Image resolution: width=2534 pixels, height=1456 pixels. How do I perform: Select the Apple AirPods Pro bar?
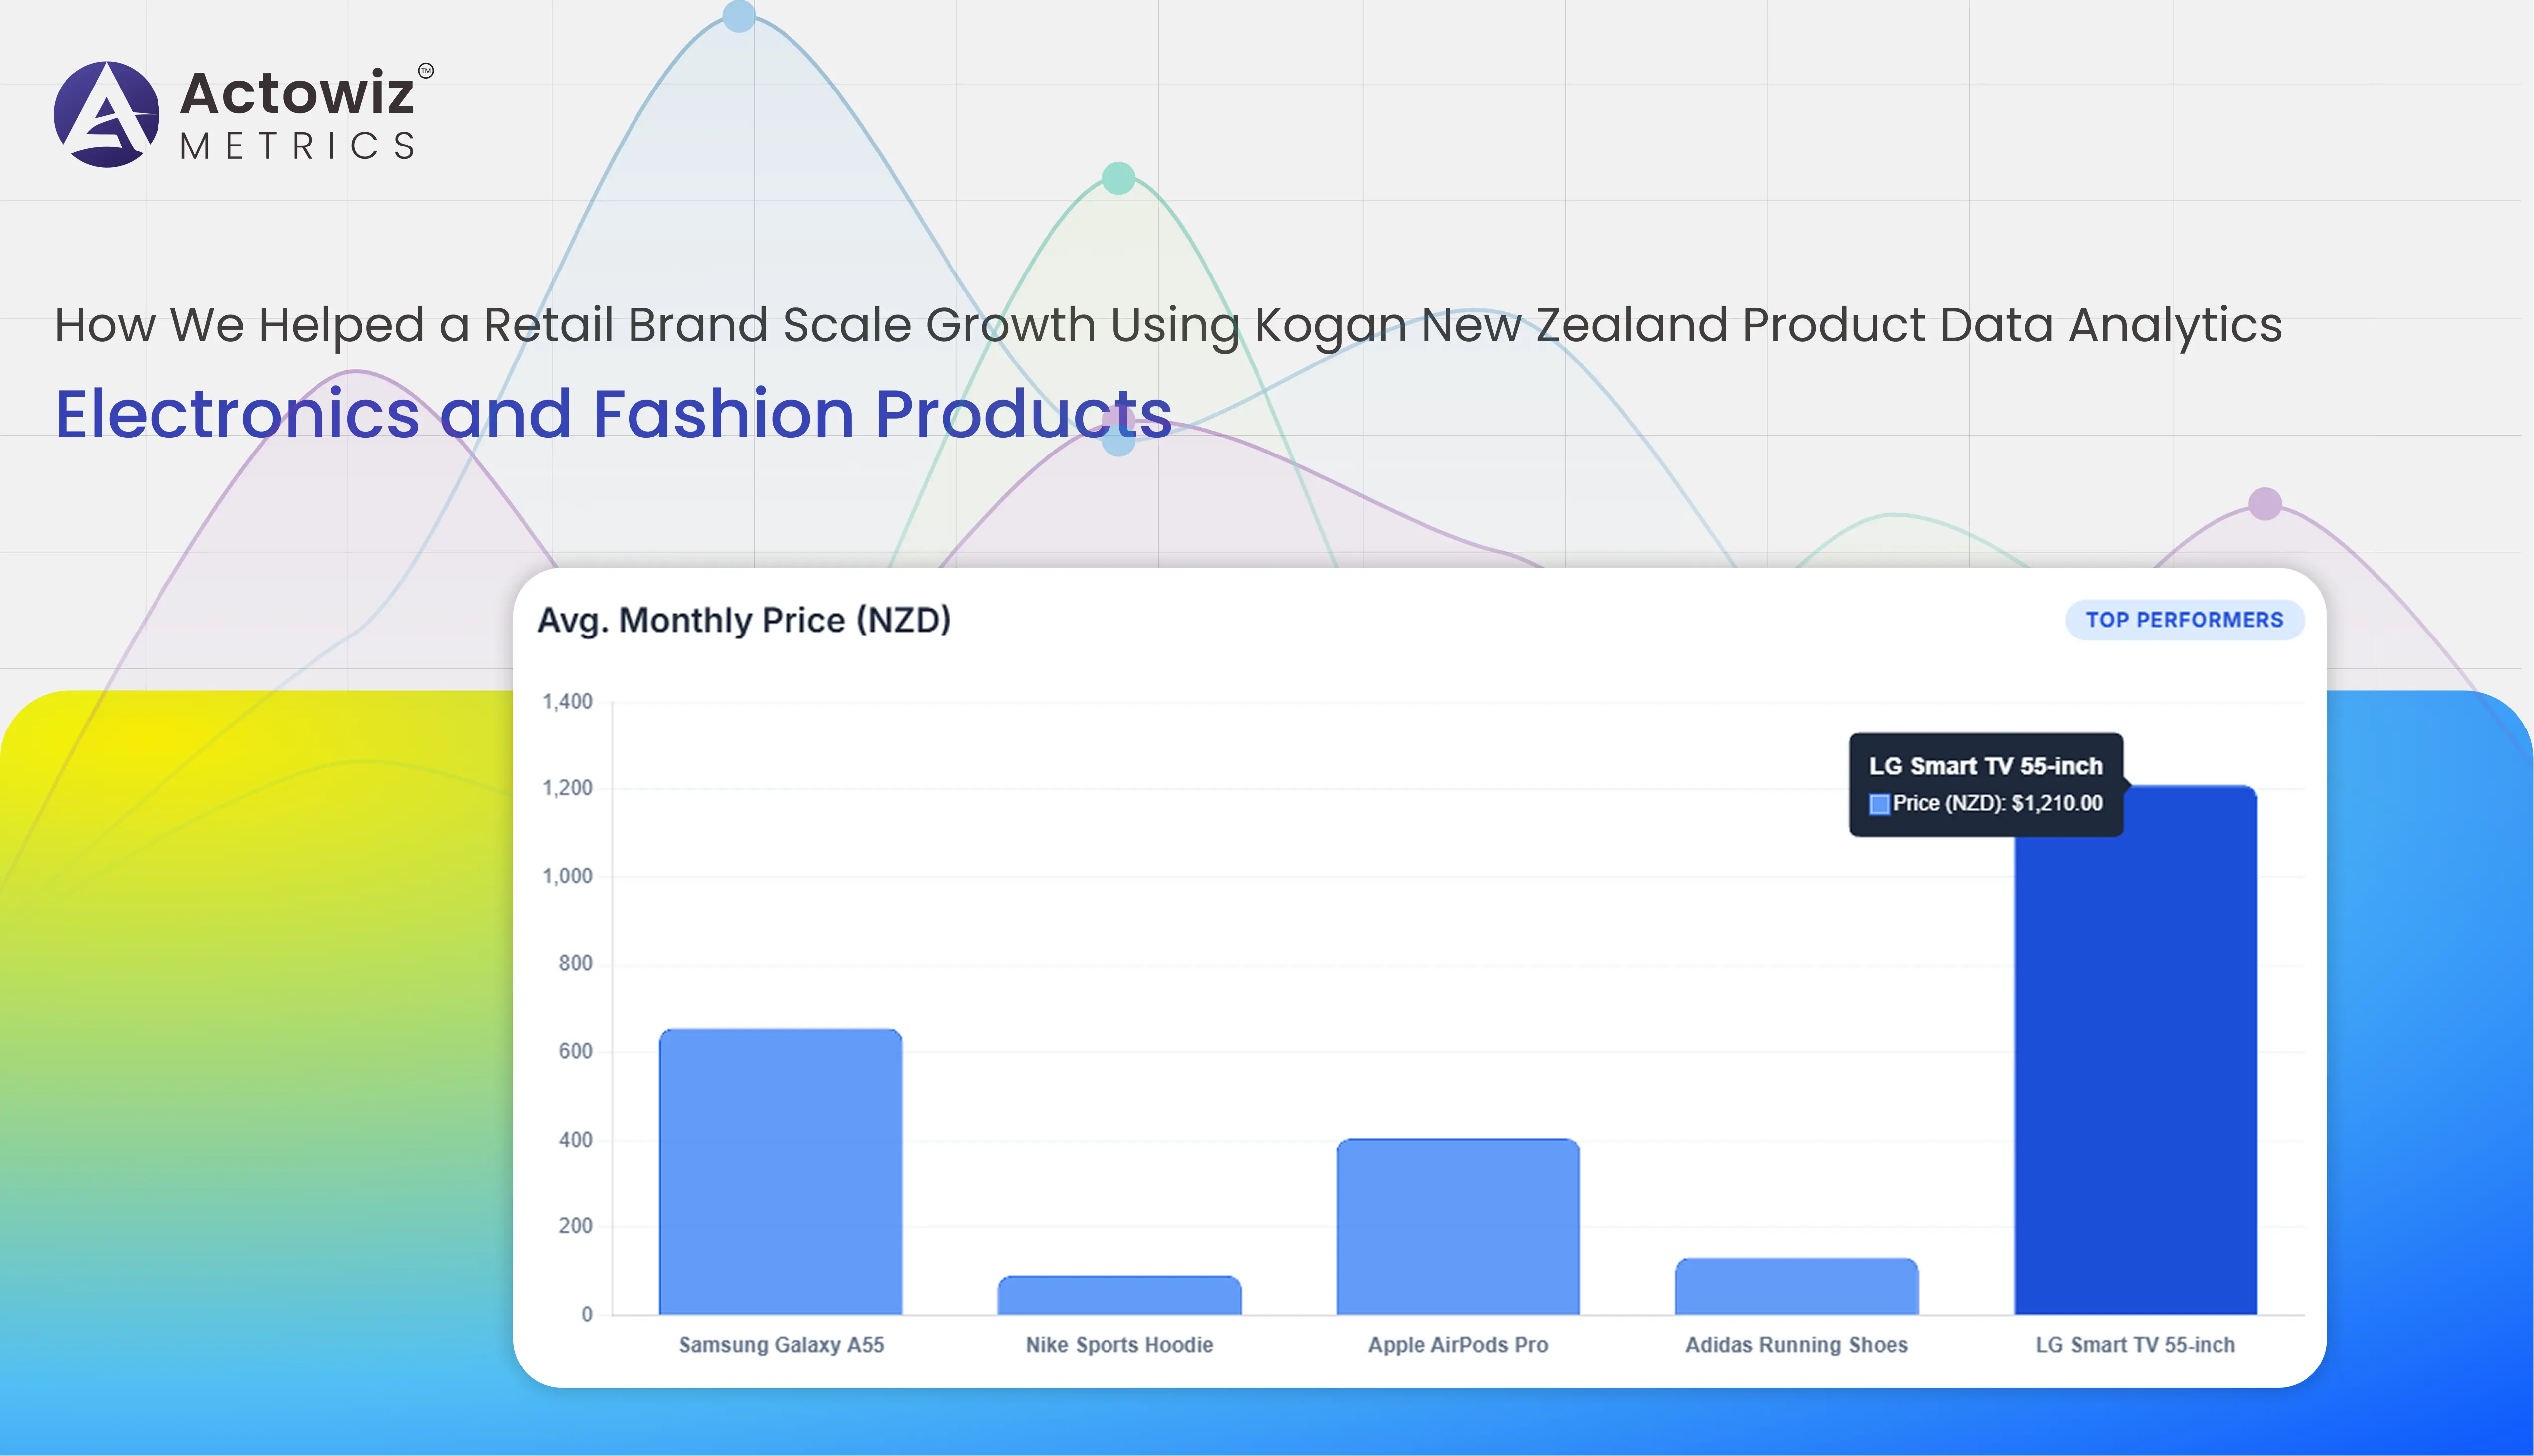point(1458,1226)
